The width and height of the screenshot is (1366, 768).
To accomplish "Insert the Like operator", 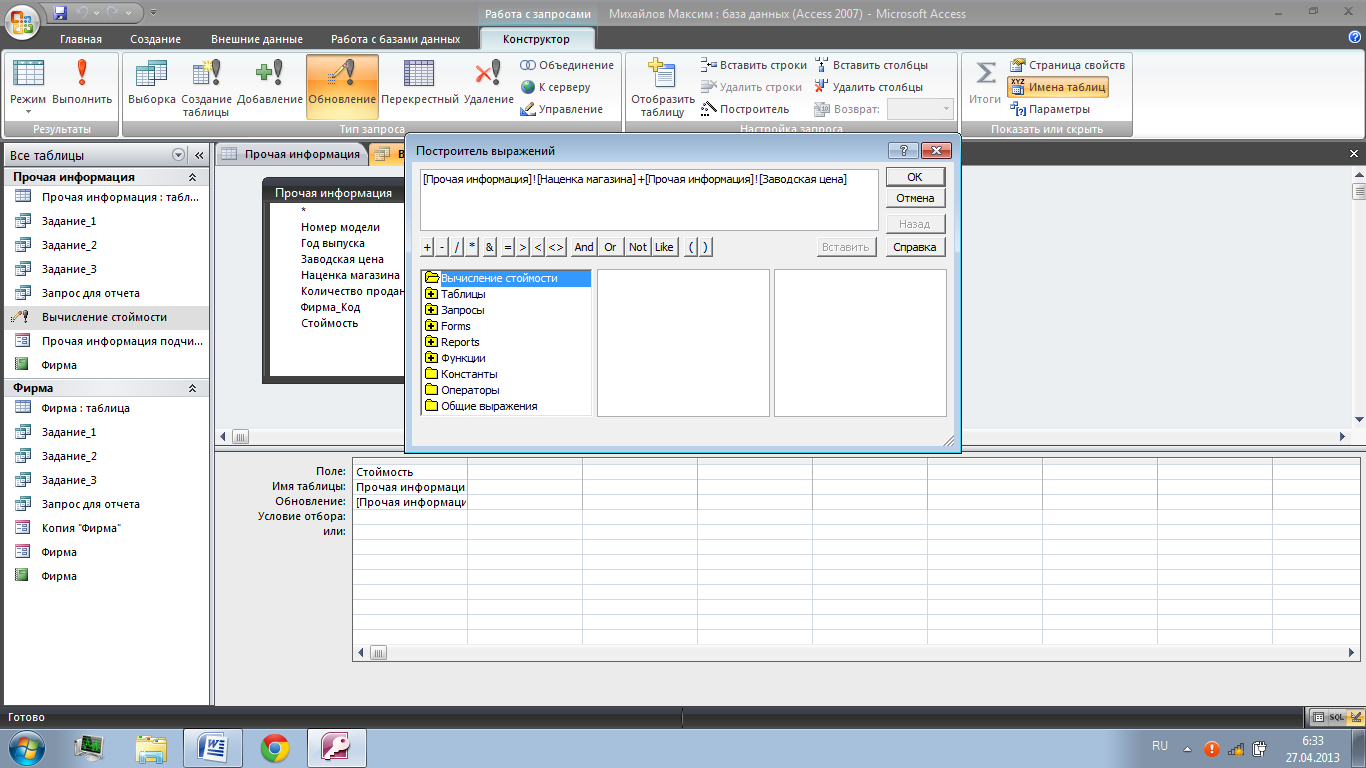I will tap(664, 247).
